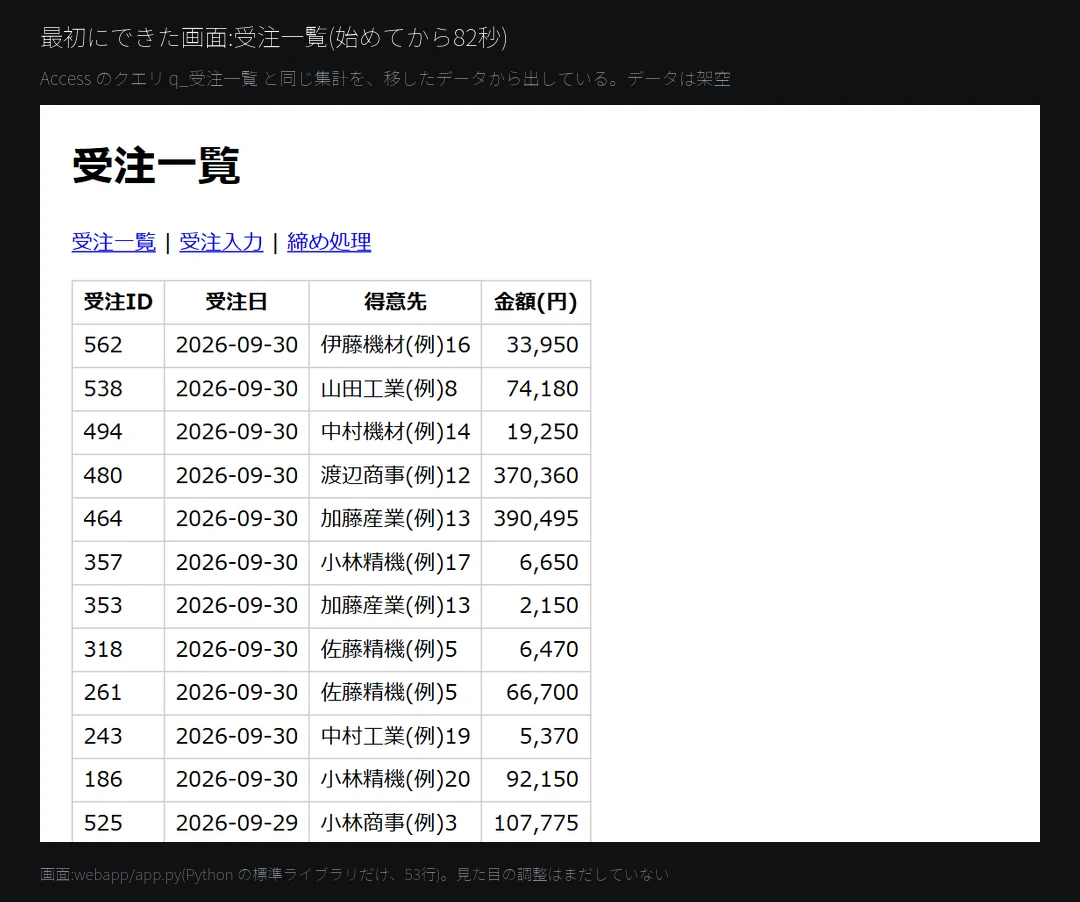Click customer 小林精機(例)17
Viewport: 1080px width, 902px height.
(x=395, y=562)
